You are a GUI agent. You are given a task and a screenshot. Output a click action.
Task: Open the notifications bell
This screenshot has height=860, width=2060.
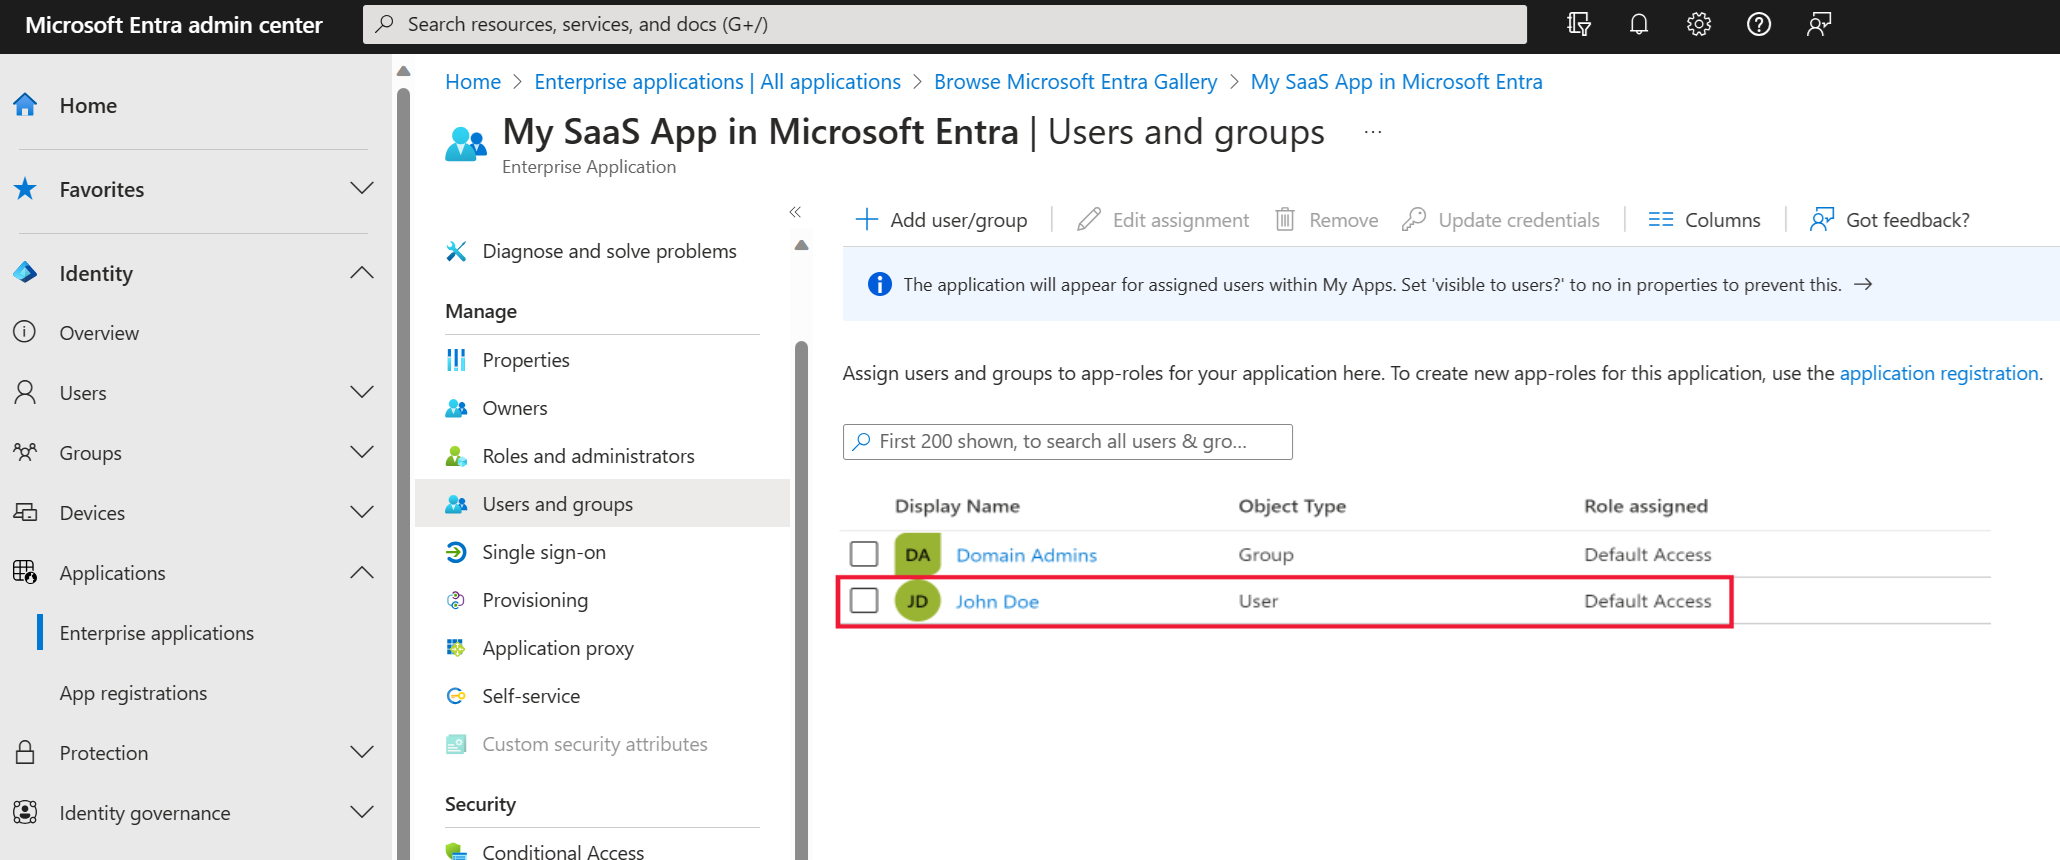point(1639,24)
